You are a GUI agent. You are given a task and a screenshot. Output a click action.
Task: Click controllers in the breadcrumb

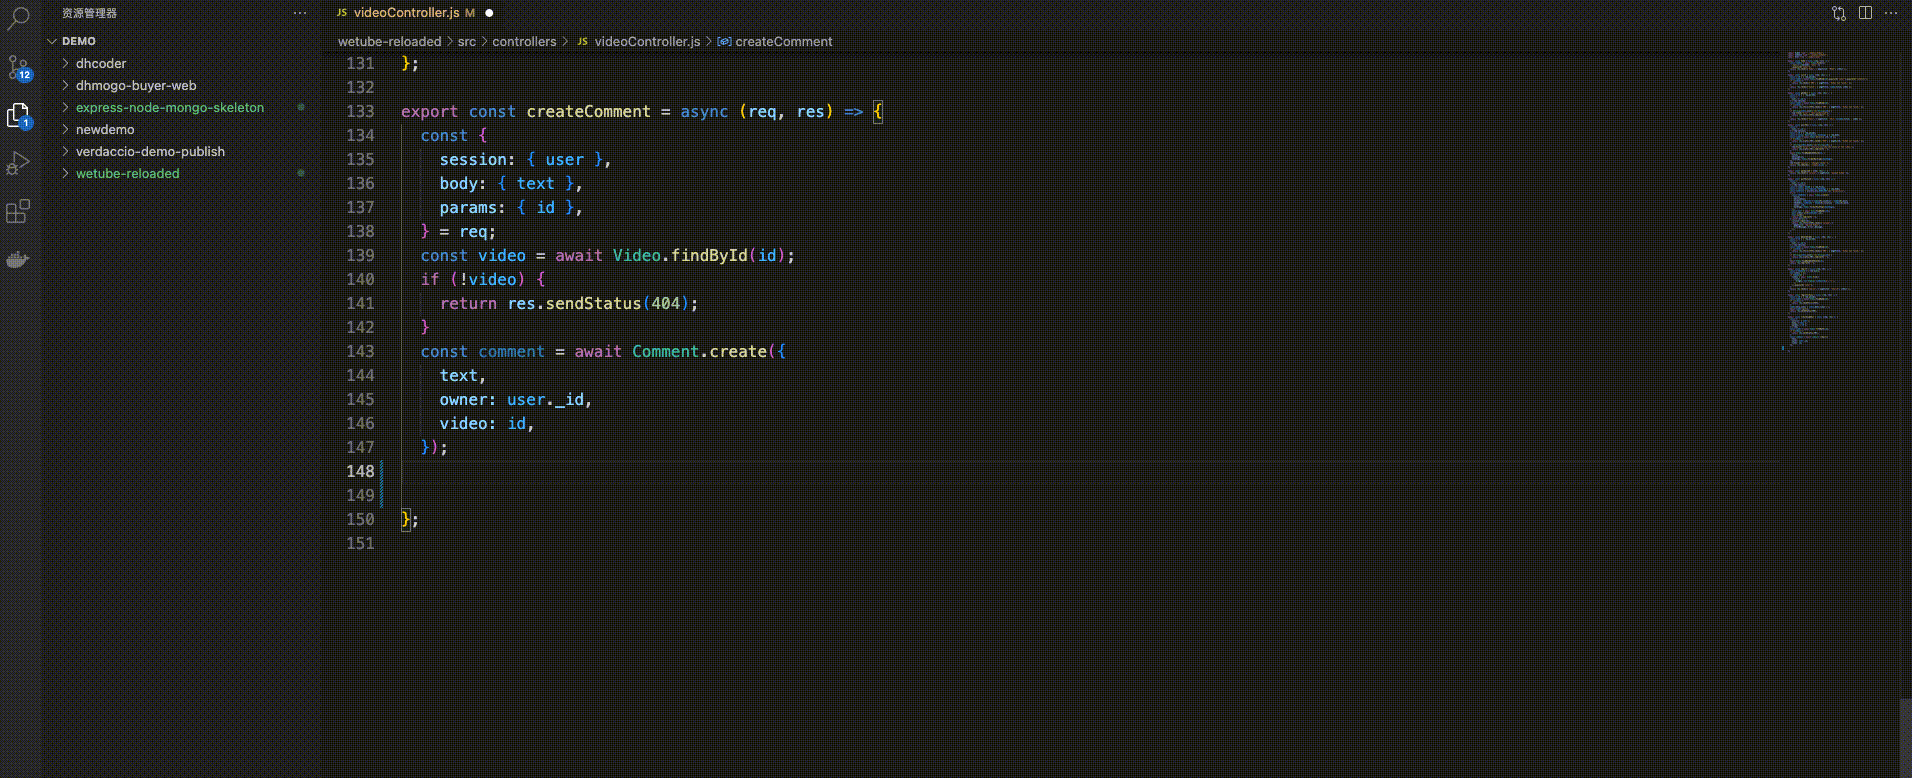coord(524,41)
